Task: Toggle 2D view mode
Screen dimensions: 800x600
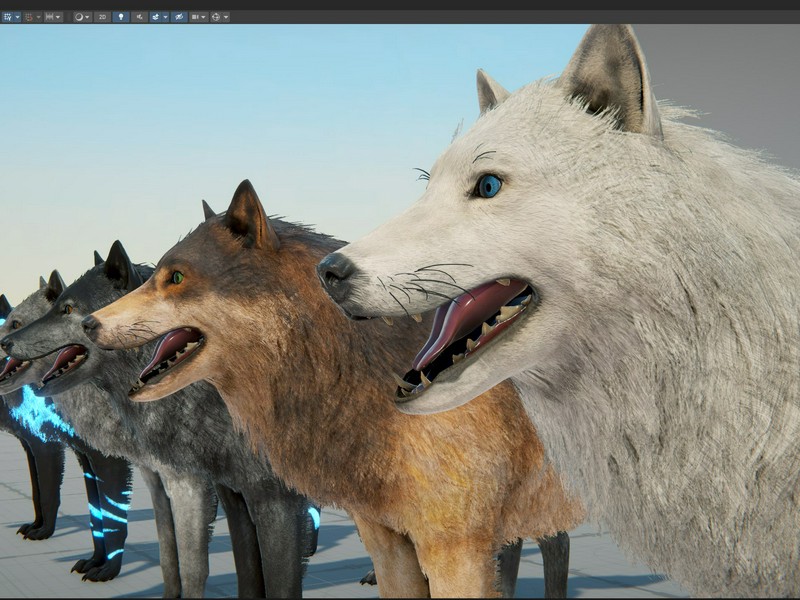Action: coord(102,17)
